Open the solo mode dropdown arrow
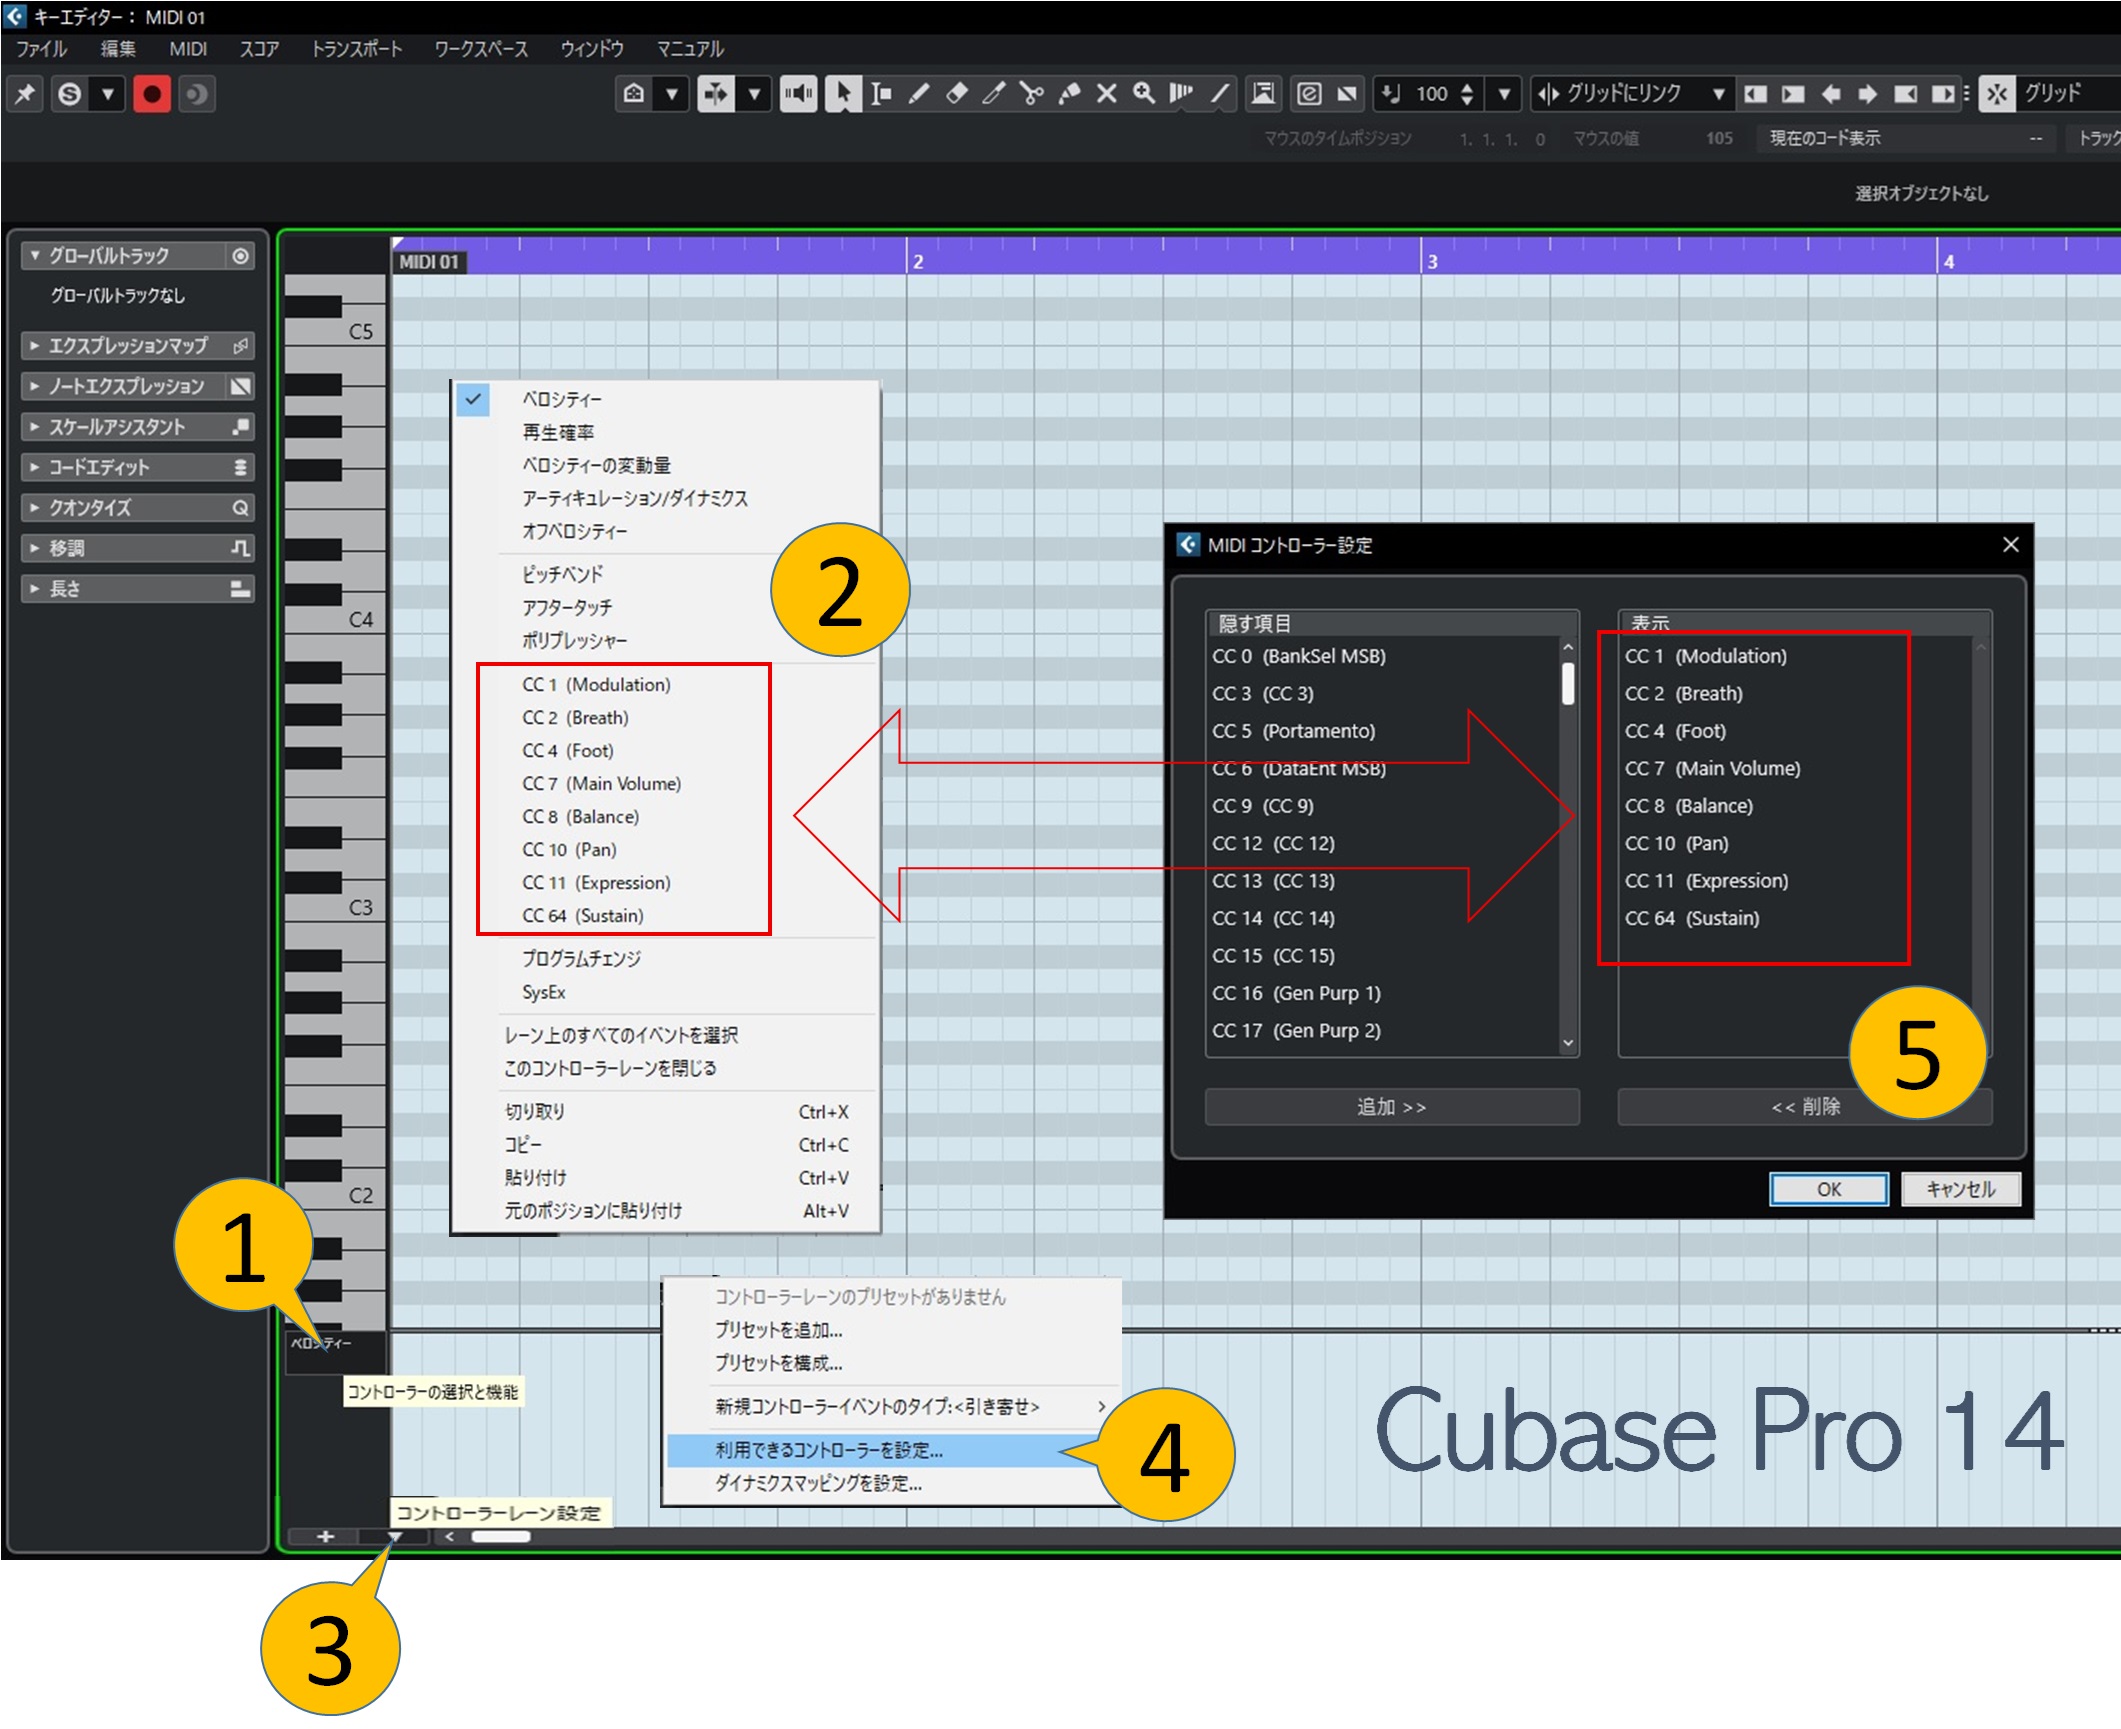The width and height of the screenshot is (2121, 1729). (x=107, y=94)
